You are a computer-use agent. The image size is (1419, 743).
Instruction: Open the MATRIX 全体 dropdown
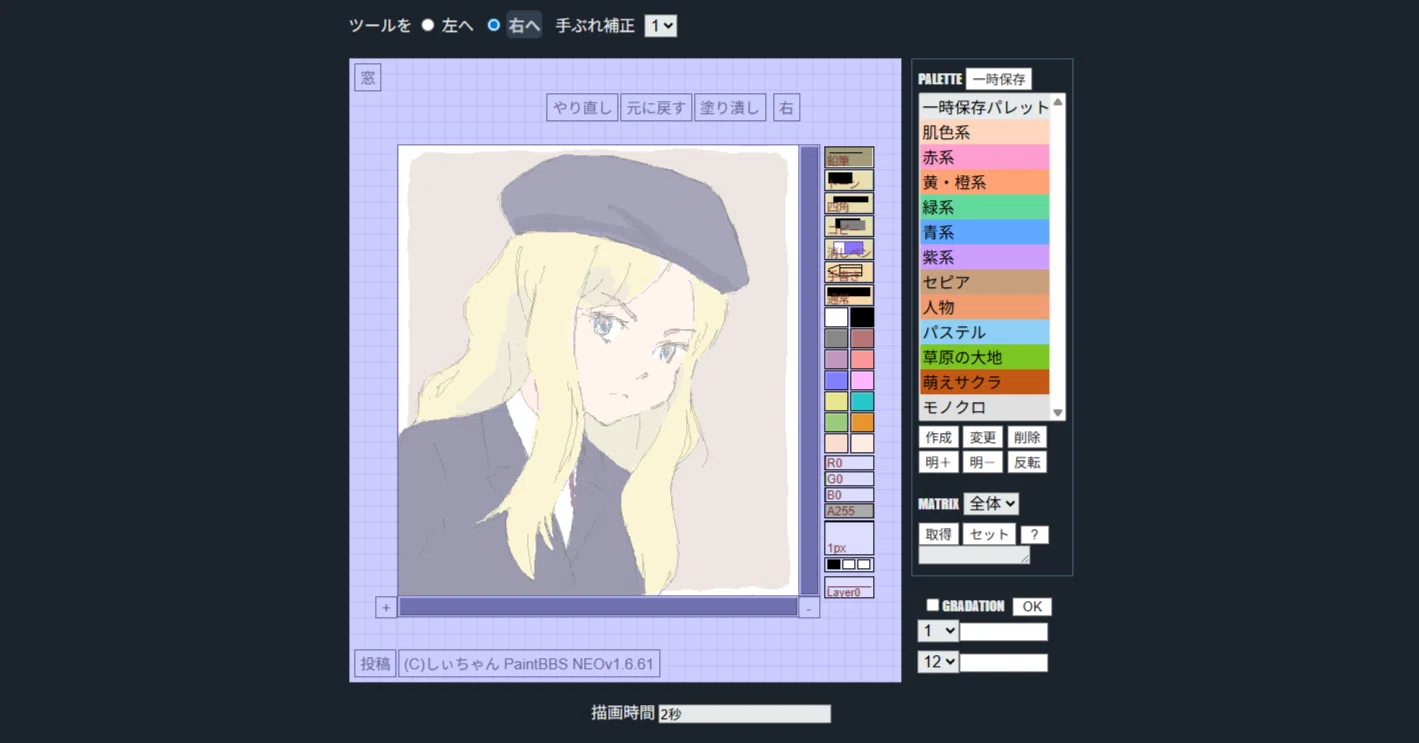991,504
